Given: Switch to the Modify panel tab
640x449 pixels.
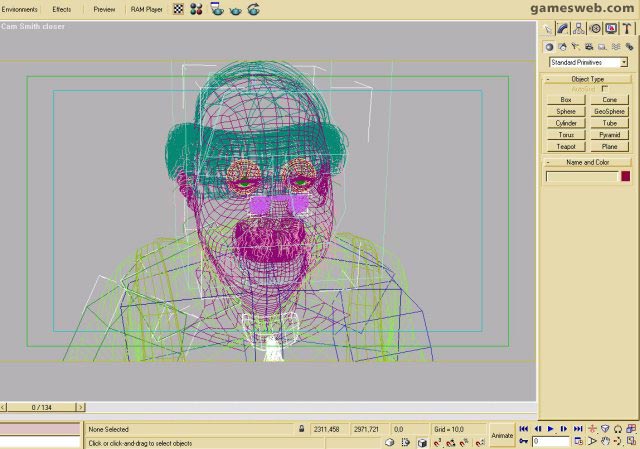Looking at the screenshot, I should coord(565,29).
